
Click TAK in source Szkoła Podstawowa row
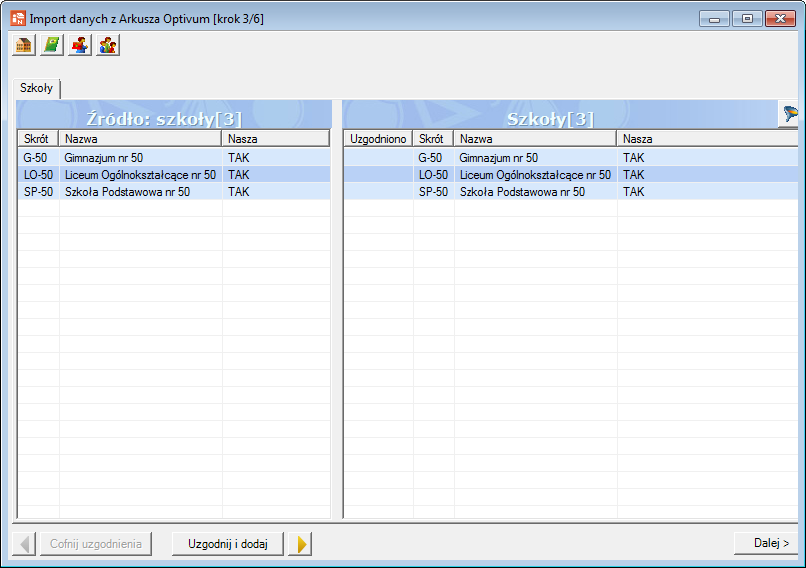click(x=239, y=192)
